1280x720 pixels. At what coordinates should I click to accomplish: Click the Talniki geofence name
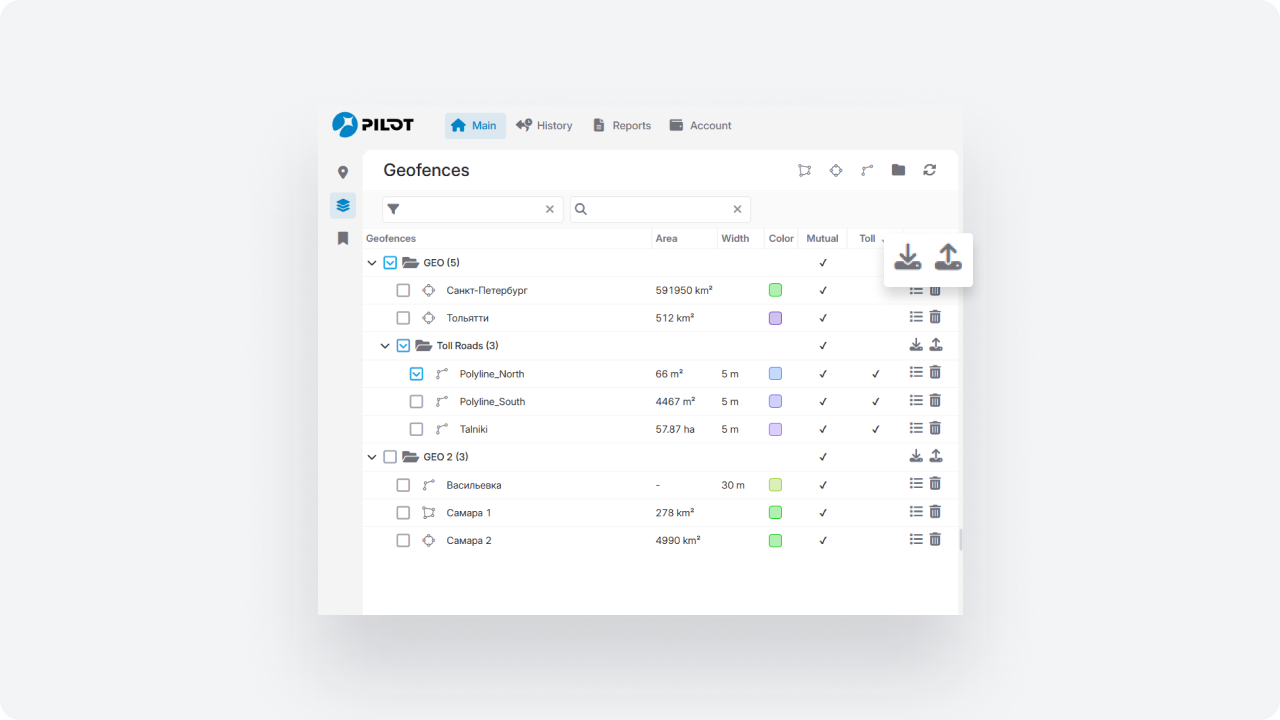[x=474, y=429]
